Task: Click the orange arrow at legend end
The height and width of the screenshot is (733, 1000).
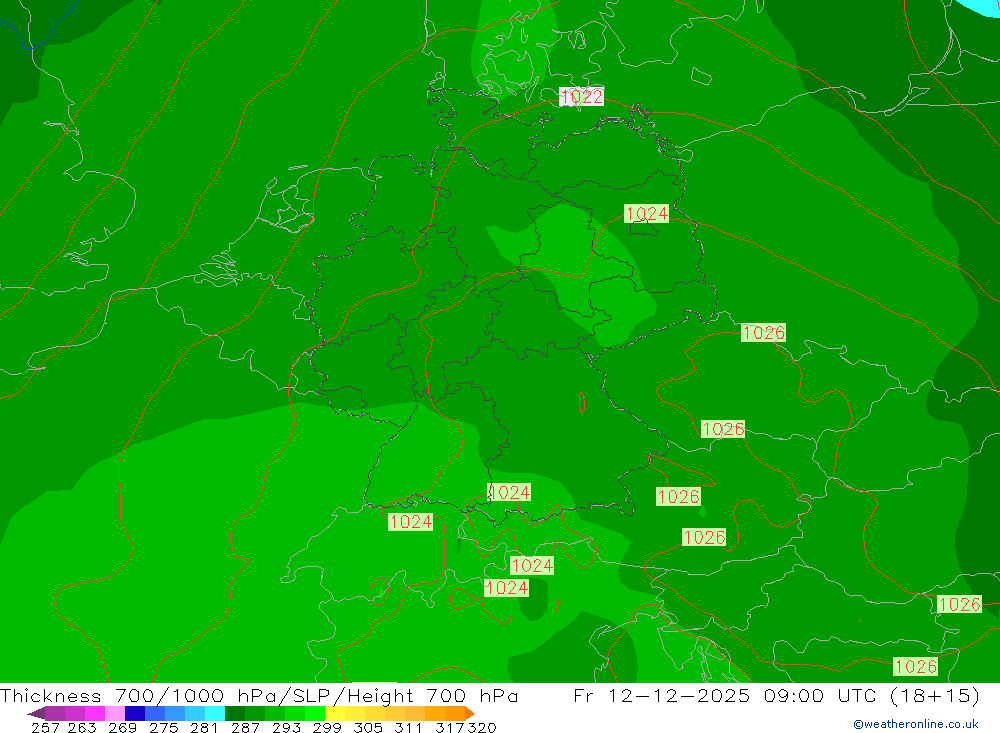Action: pos(470,713)
